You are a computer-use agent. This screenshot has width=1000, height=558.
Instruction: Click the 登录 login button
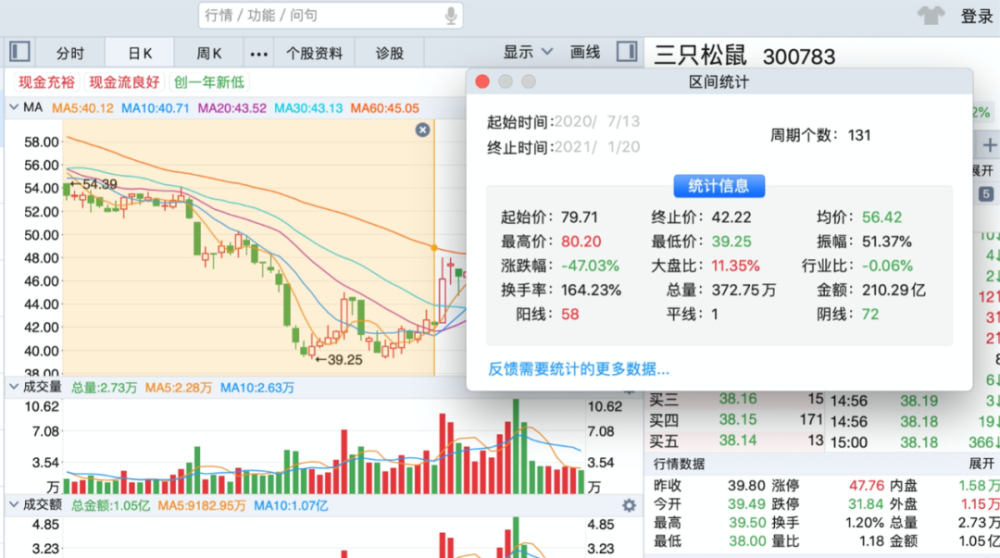tap(976, 16)
